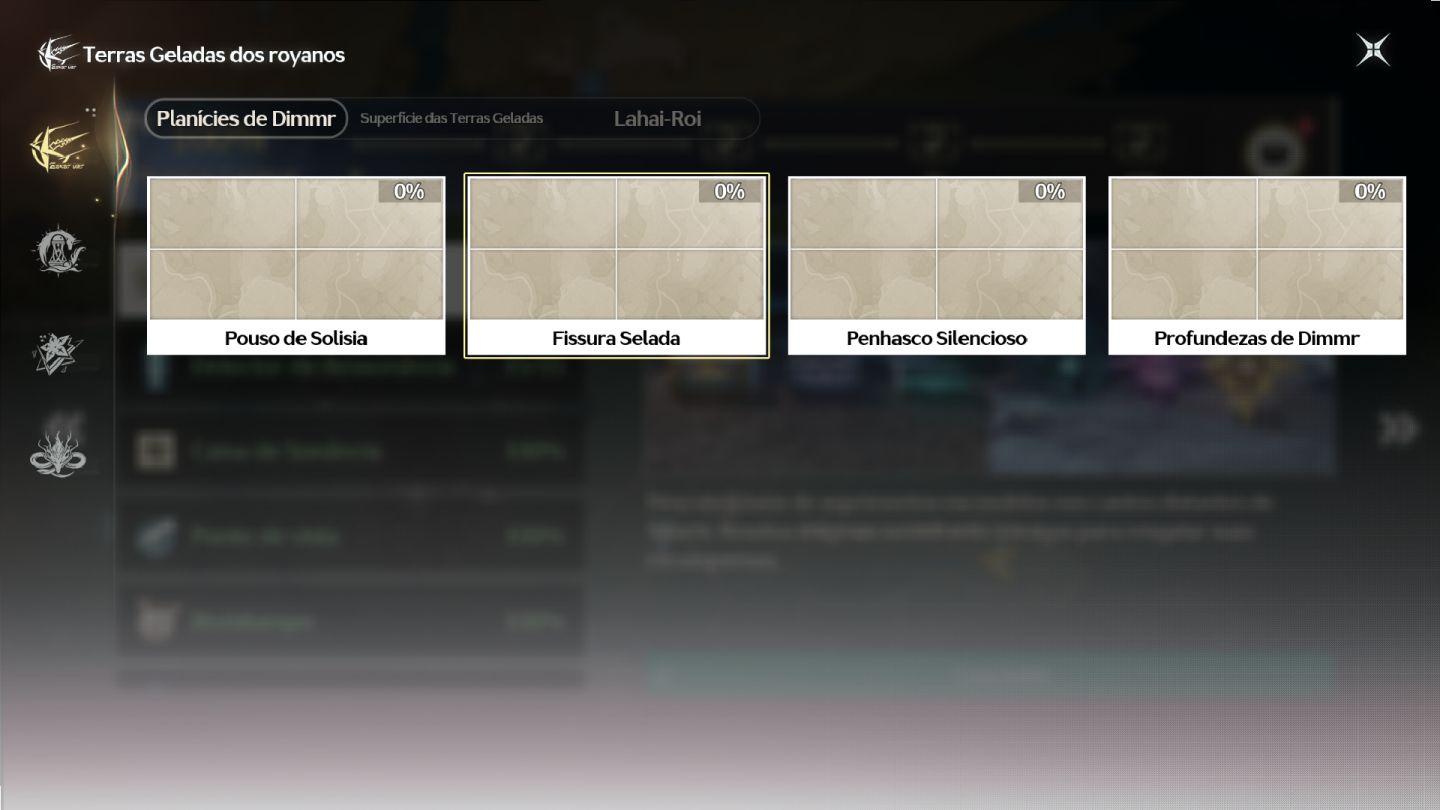Select the star flower emblem in the sidebar

(60, 354)
